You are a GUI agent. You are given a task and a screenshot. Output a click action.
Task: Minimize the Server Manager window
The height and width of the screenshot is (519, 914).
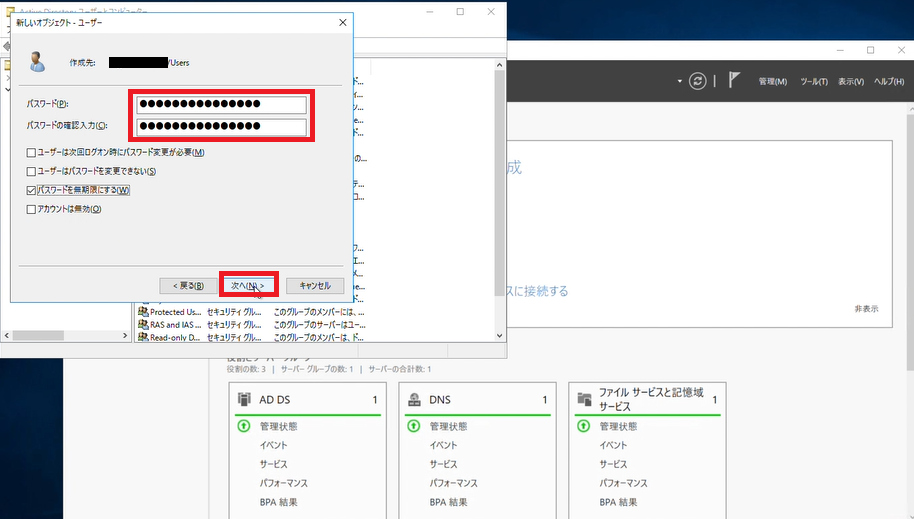point(840,51)
